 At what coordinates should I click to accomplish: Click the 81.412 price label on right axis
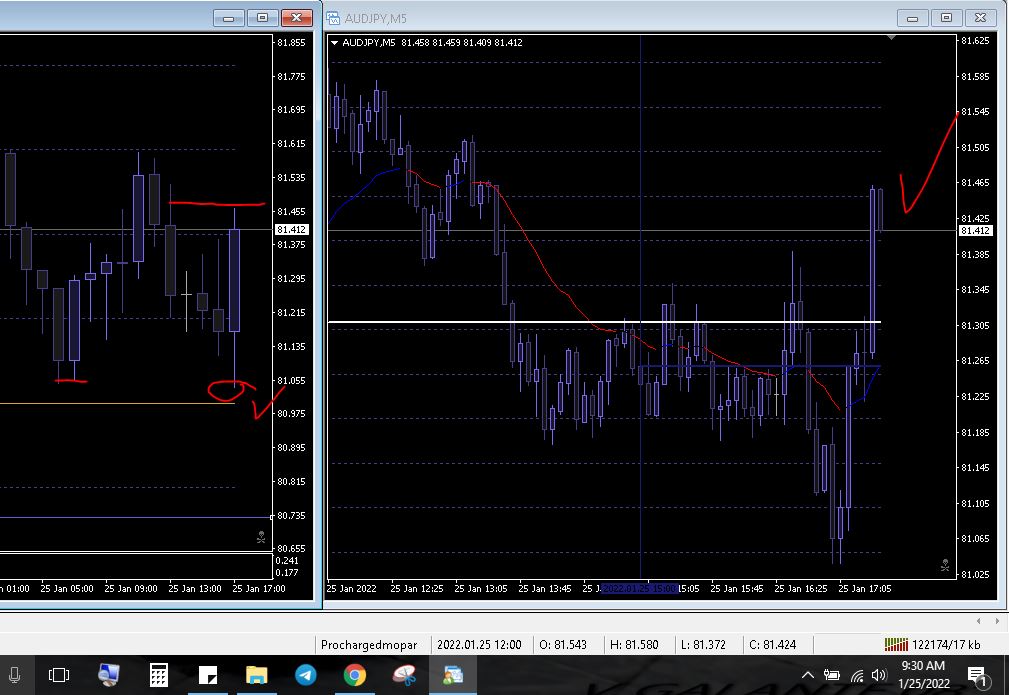pyautogui.click(x=976, y=230)
